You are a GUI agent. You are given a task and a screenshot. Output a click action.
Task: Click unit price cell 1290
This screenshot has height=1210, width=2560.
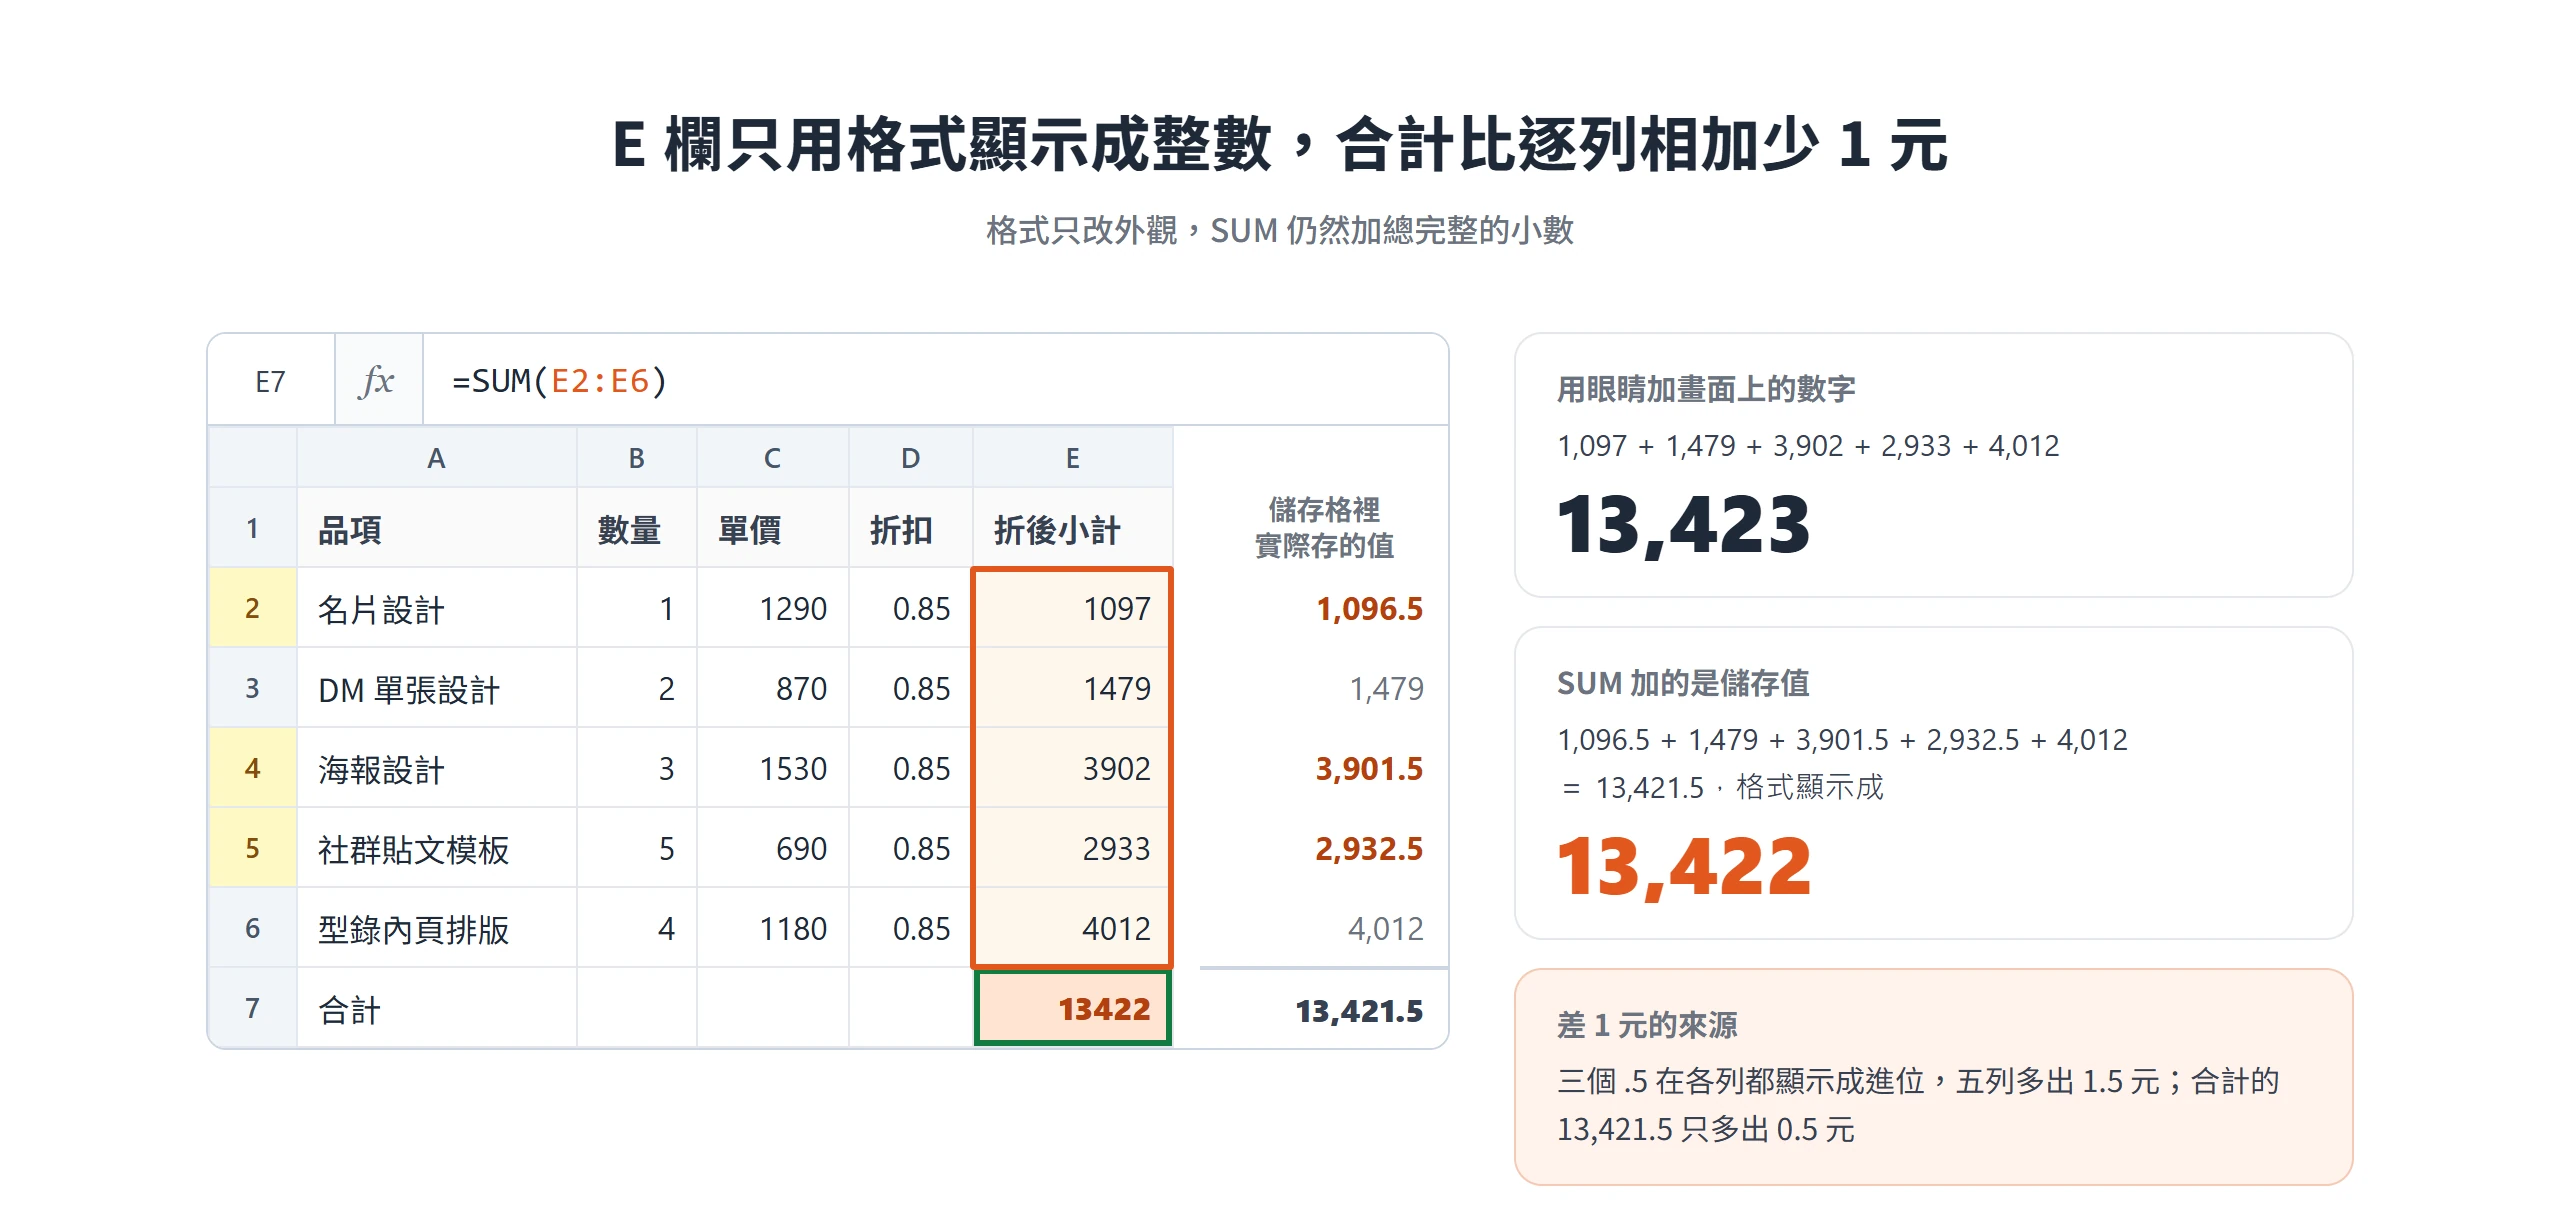click(x=772, y=608)
